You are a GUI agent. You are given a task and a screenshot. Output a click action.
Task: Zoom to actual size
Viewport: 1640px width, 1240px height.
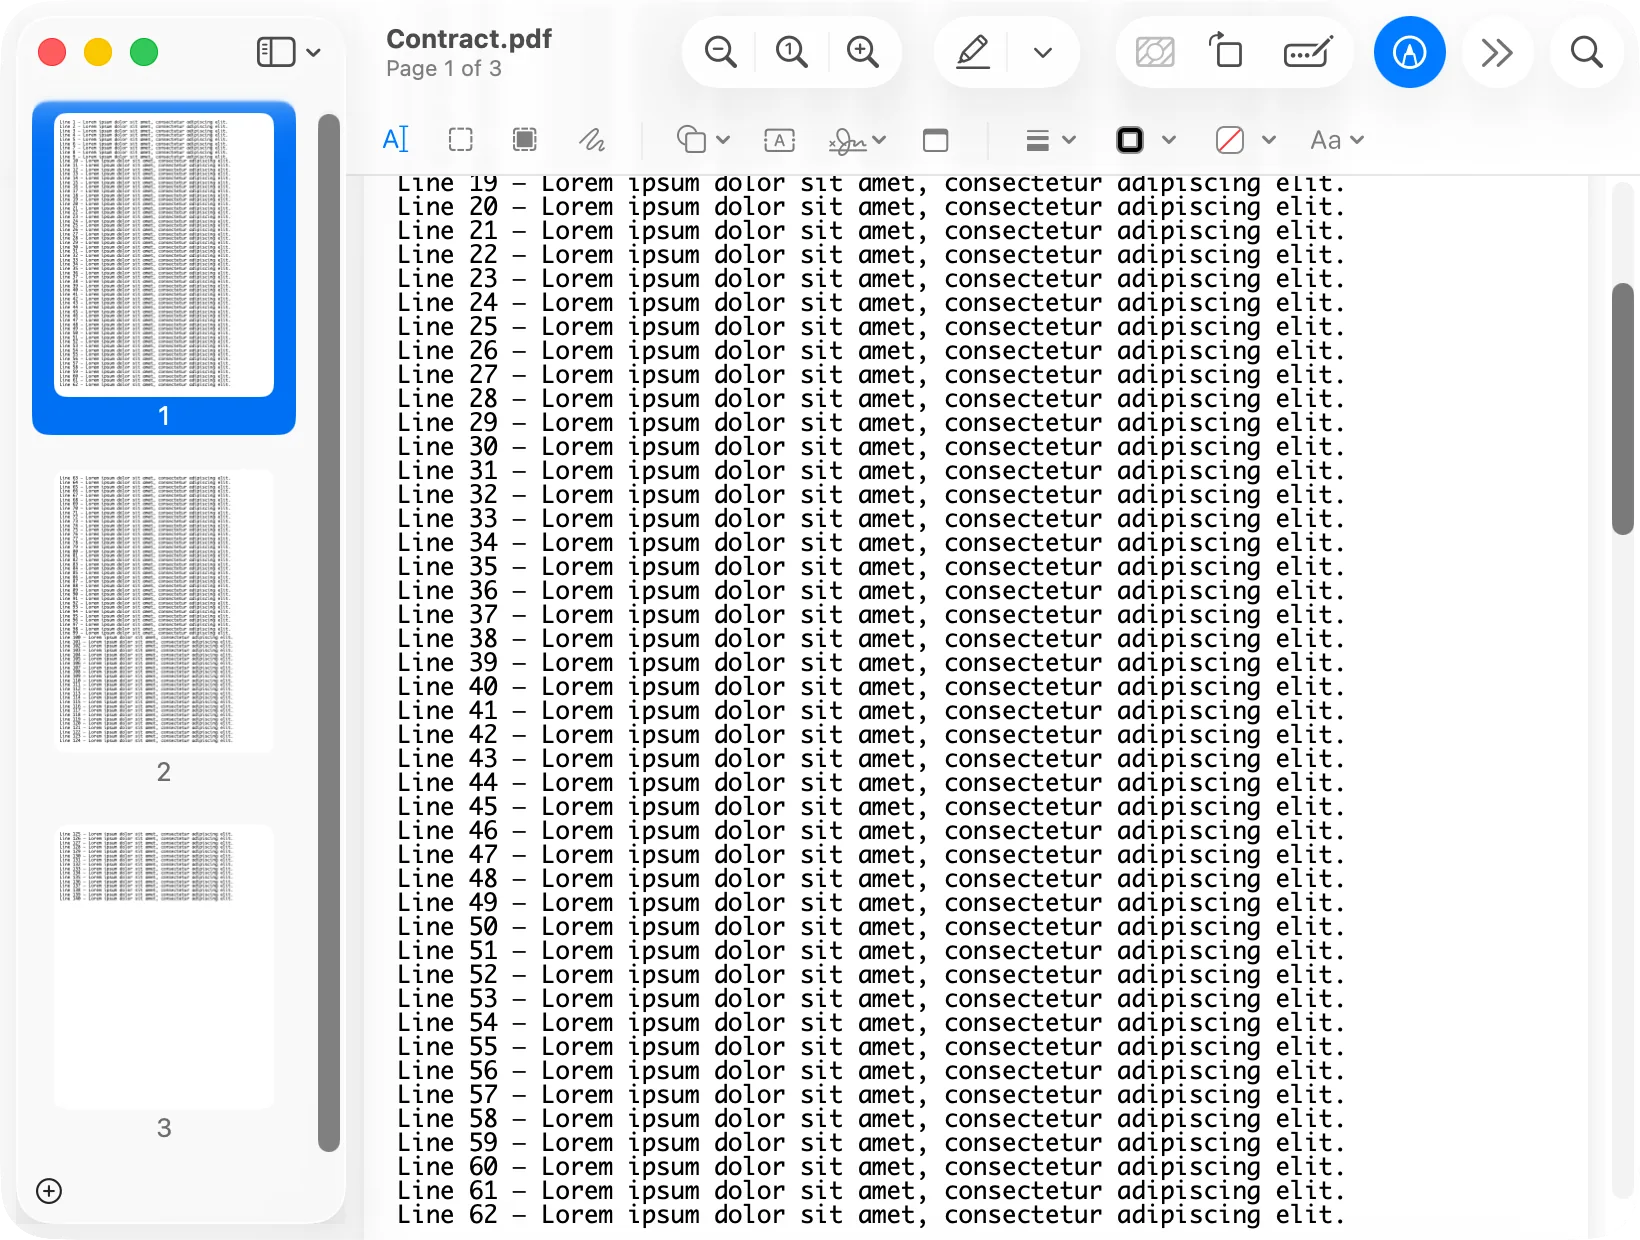791,52
